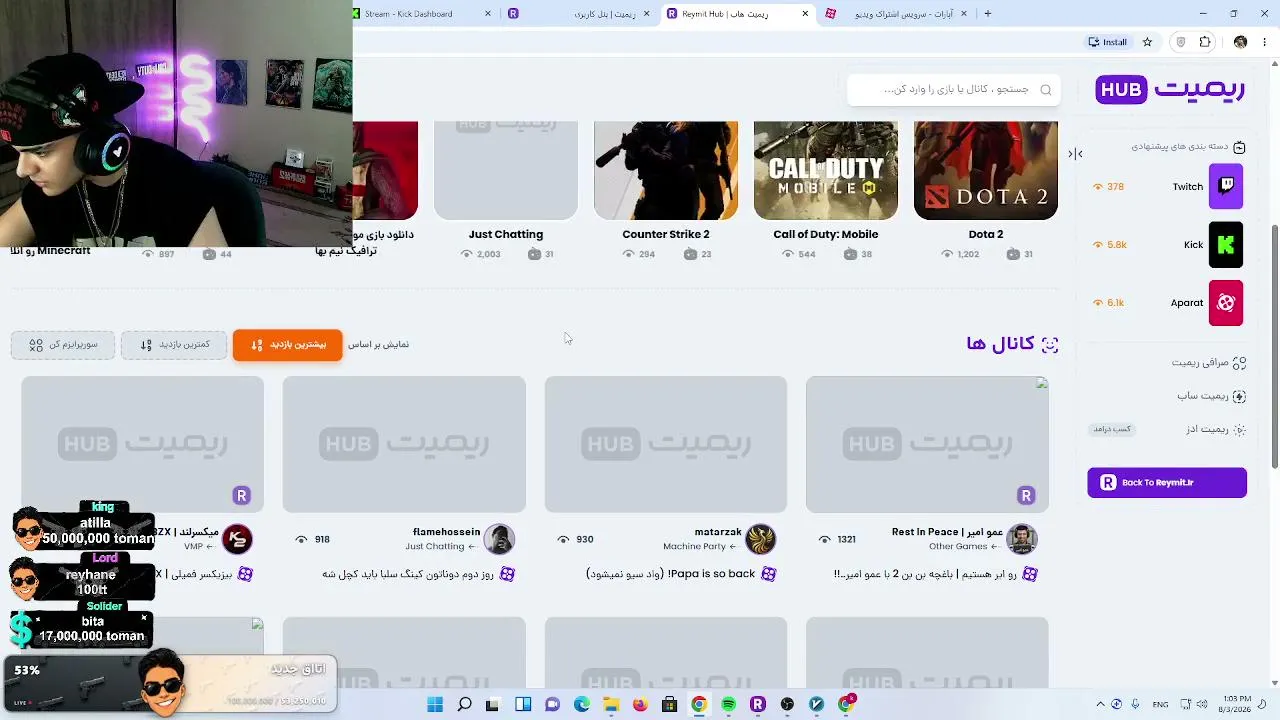The height and width of the screenshot is (720, 1280).
Task: Open the Twitch category icon in sidebar
Action: [x=1226, y=187]
